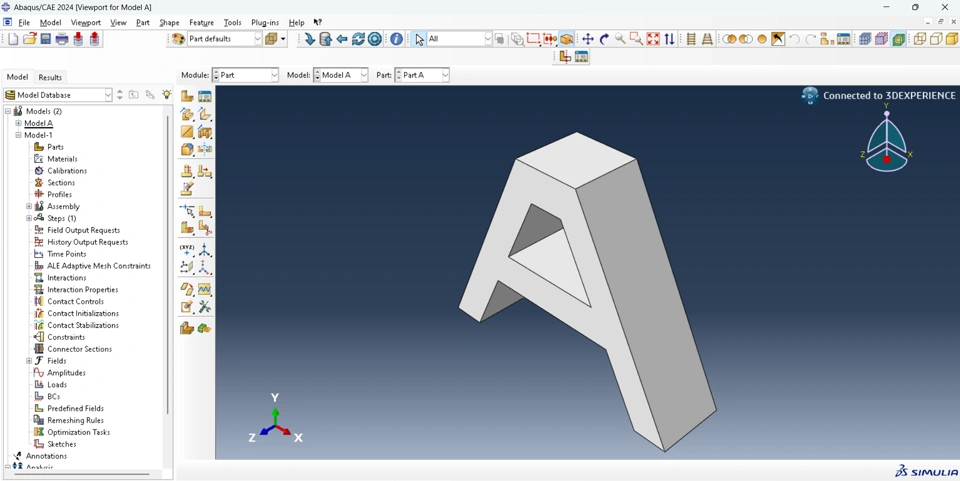Open the Plug-ins menu

[x=265, y=23]
